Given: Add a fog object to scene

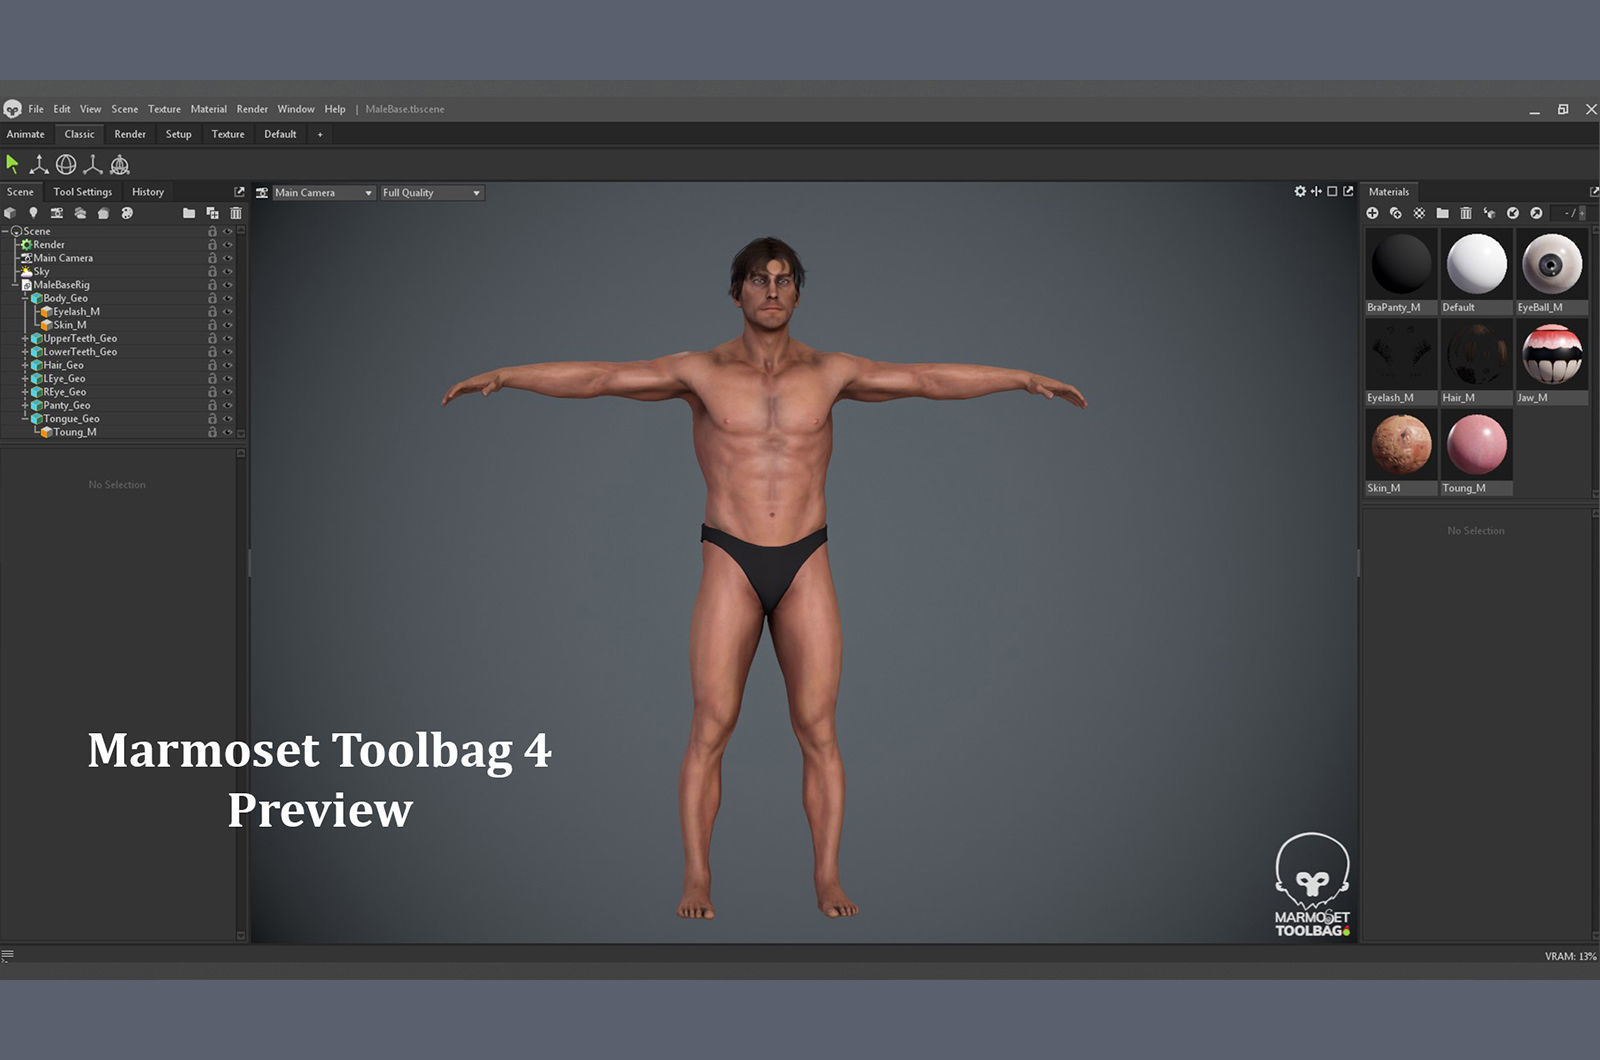Looking at the screenshot, I should coord(80,213).
